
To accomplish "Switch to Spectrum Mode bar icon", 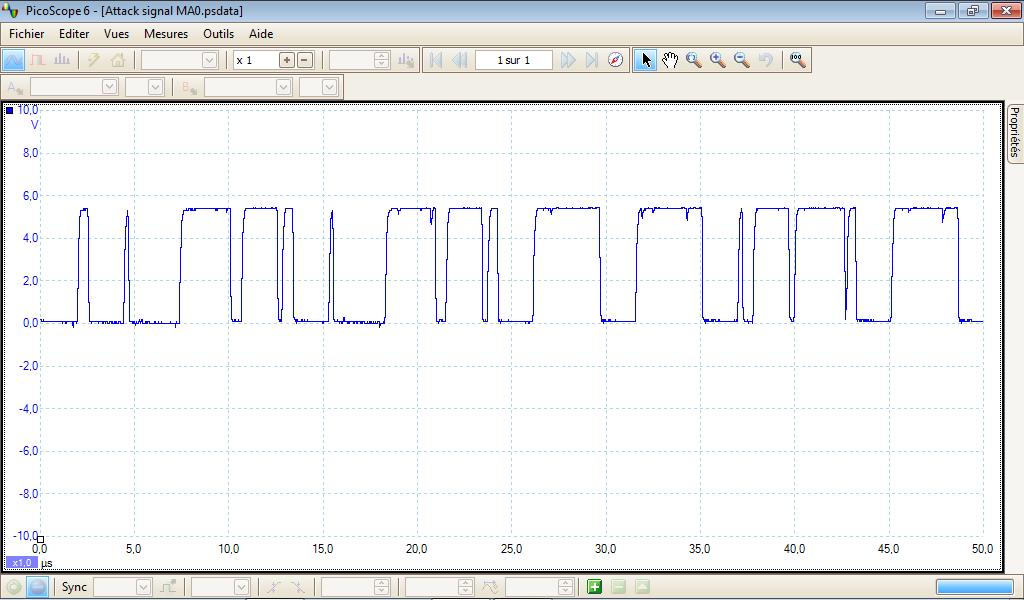I will tap(62, 60).
